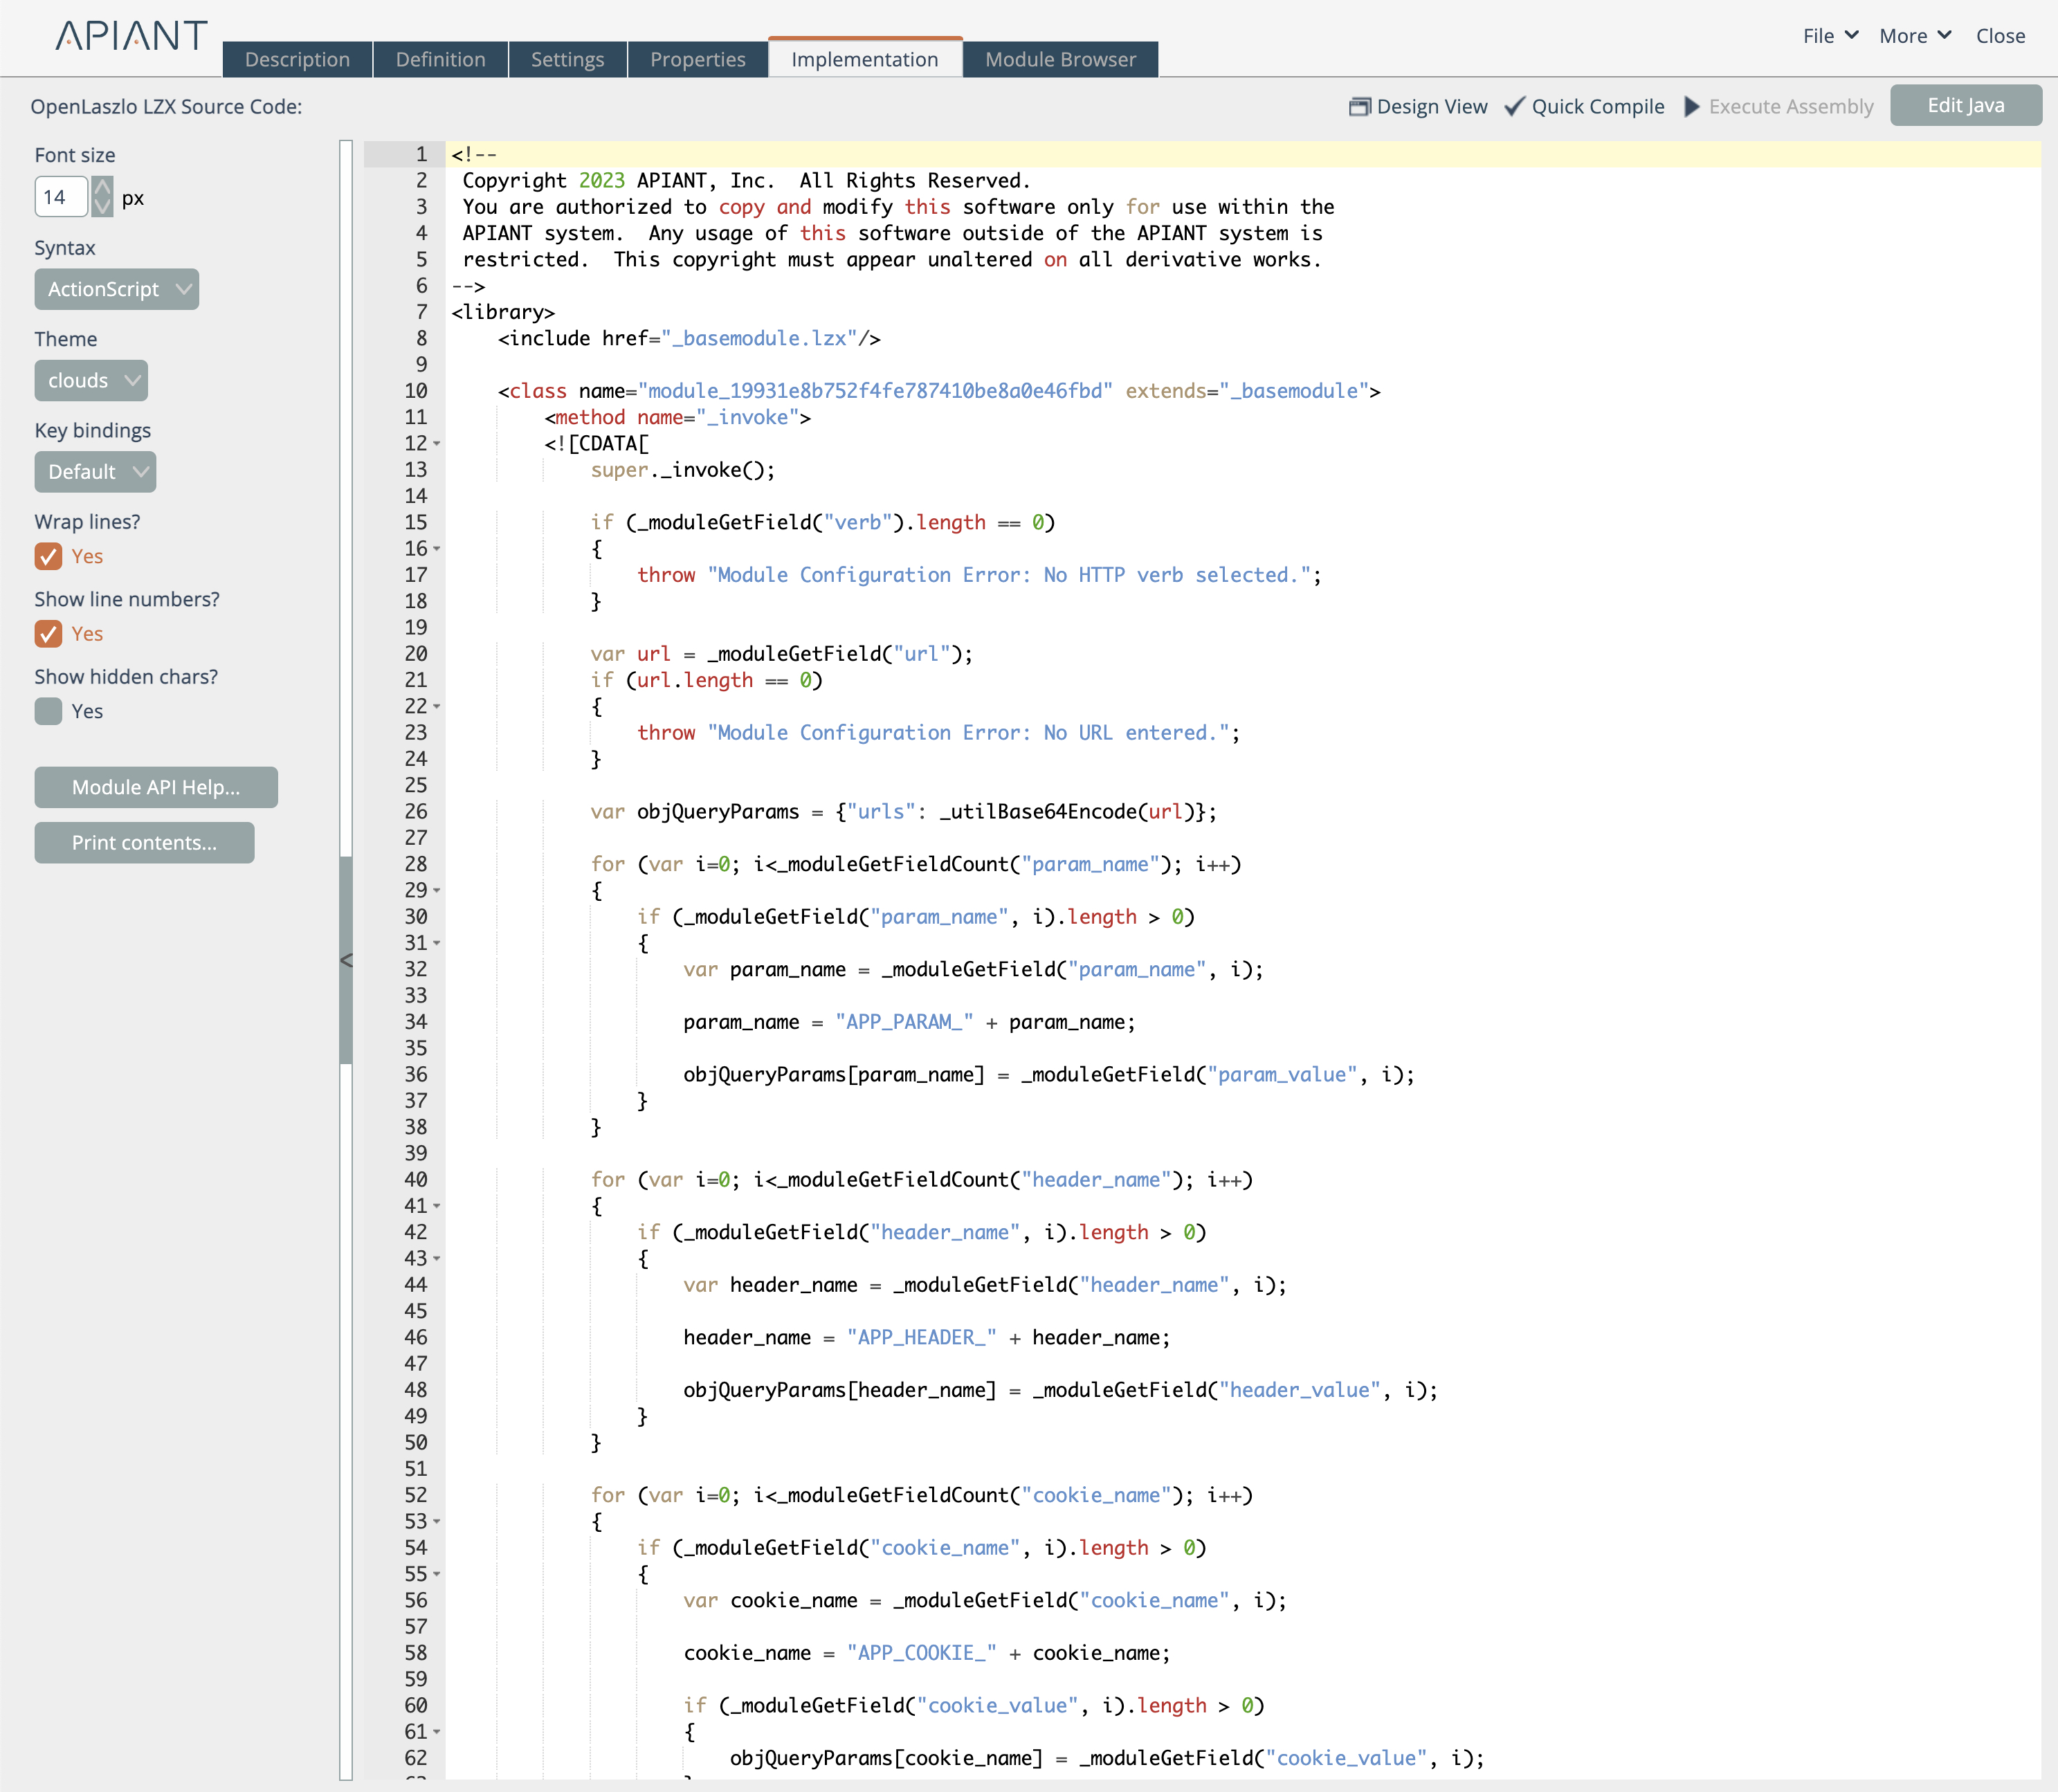Viewport: 2058px width, 1792px height.
Task: Click the font size input field
Action: point(60,197)
